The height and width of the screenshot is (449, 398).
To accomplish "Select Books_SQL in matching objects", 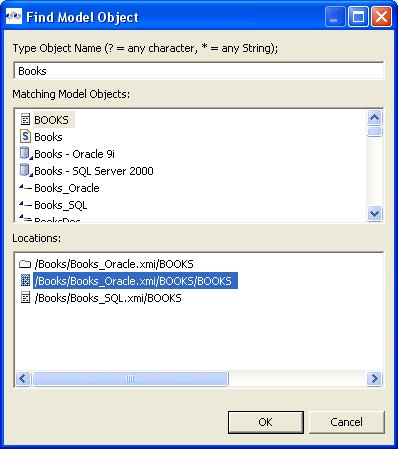I will pos(61,205).
